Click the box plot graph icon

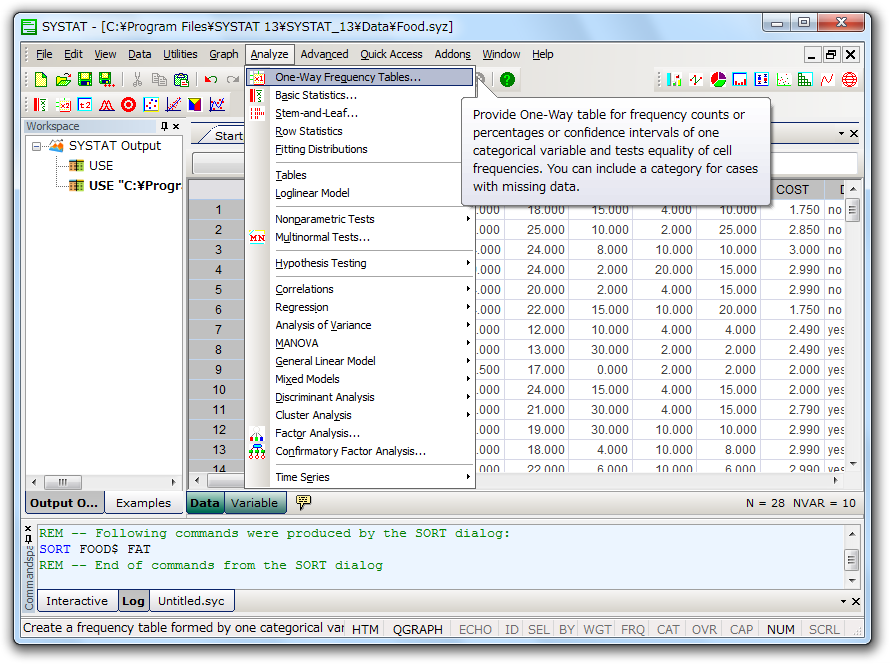click(762, 79)
